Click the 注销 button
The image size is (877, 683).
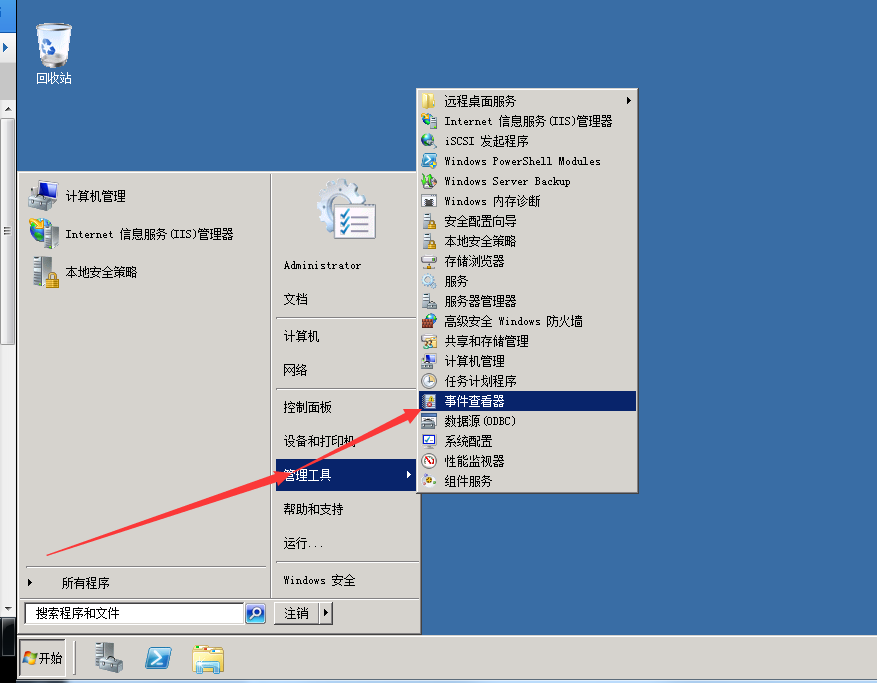[x=296, y=613]
